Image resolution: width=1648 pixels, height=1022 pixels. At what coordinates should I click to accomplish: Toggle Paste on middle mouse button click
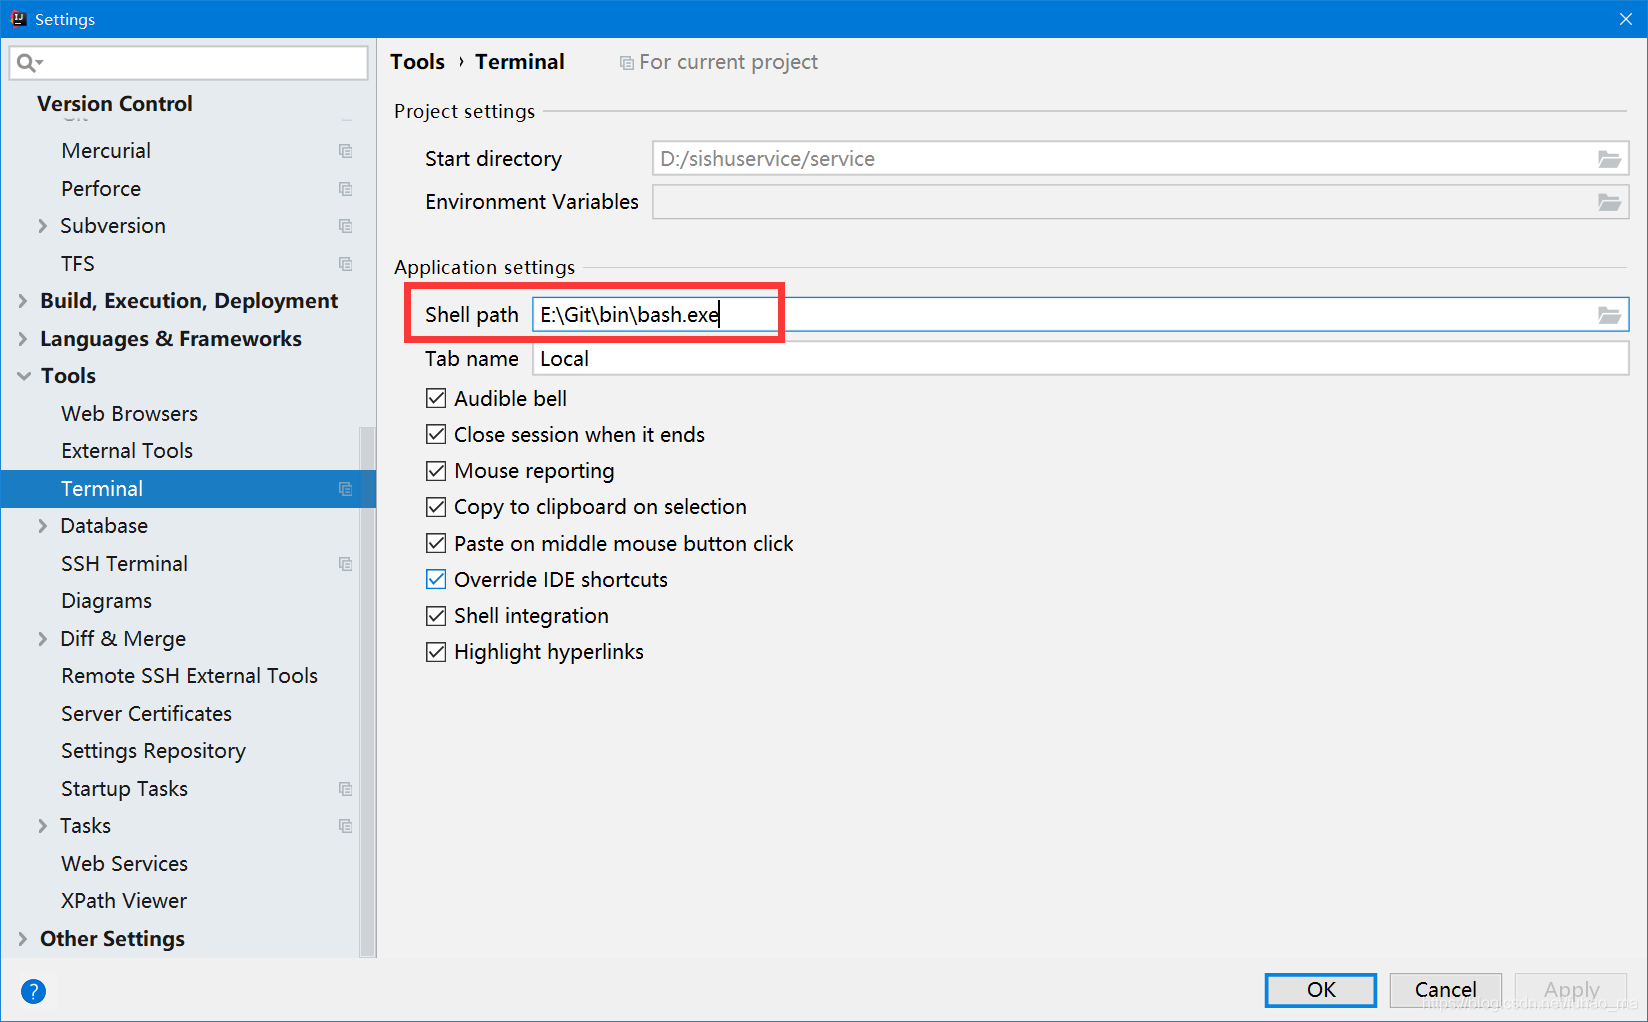click(x=436, y=543)
